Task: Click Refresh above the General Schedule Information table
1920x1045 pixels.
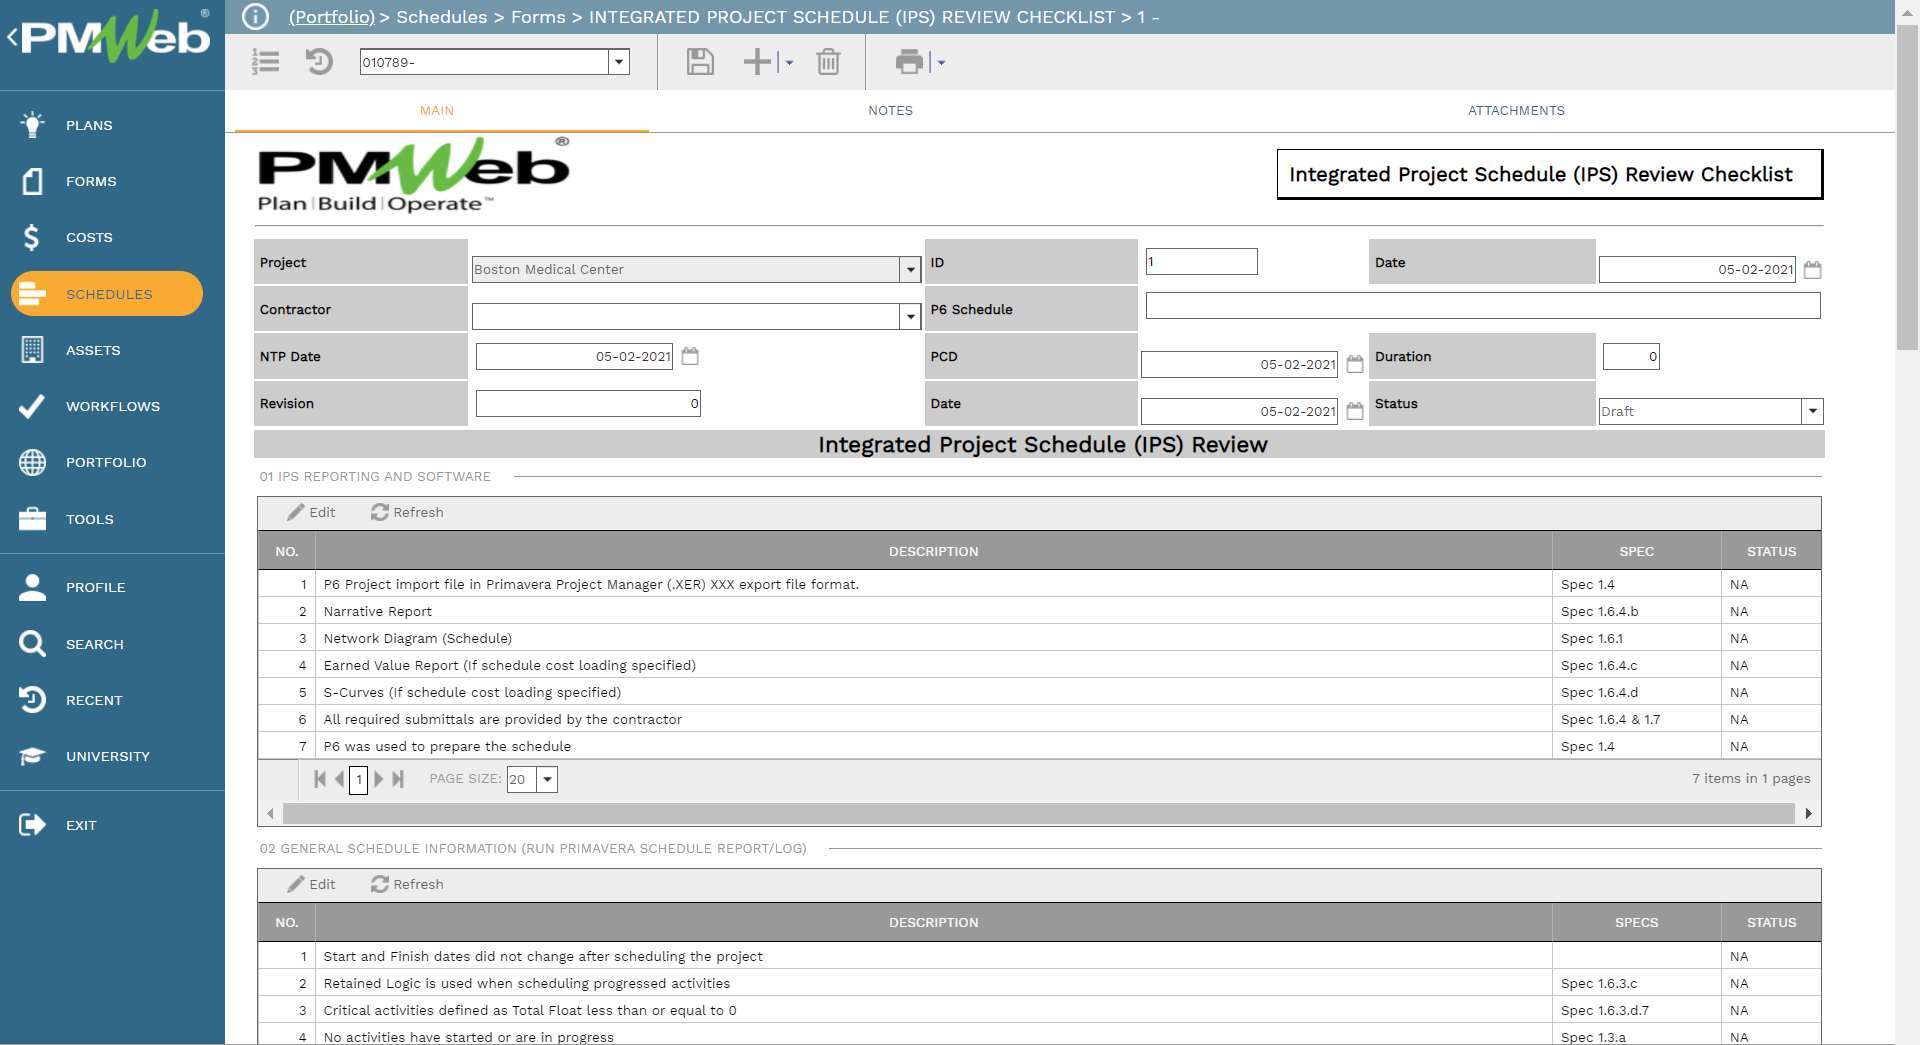Action: tap(407, 884)
